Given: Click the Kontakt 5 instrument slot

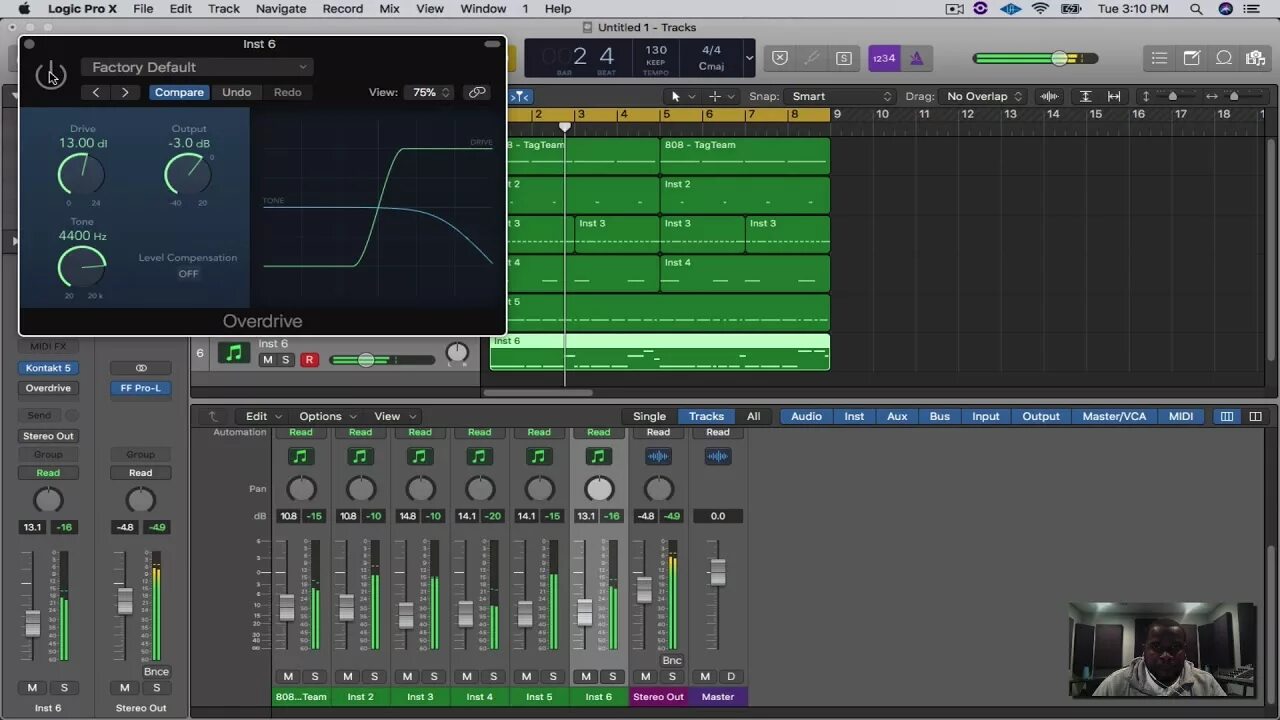Looking at the screenshot, I should click(48, 368).
